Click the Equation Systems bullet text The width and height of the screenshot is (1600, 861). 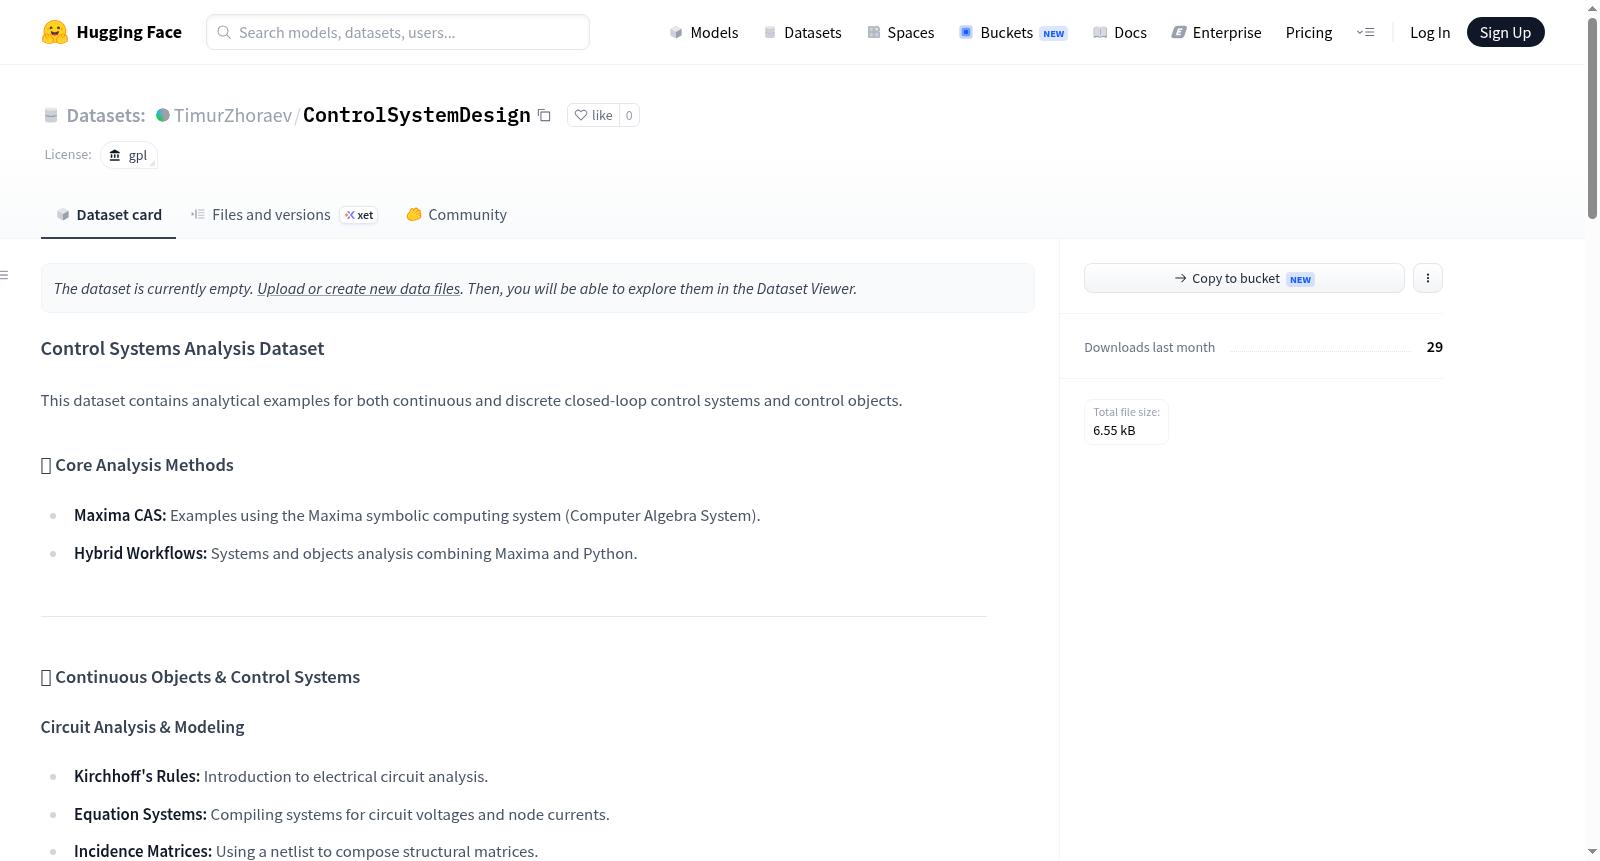pos(342,814)
